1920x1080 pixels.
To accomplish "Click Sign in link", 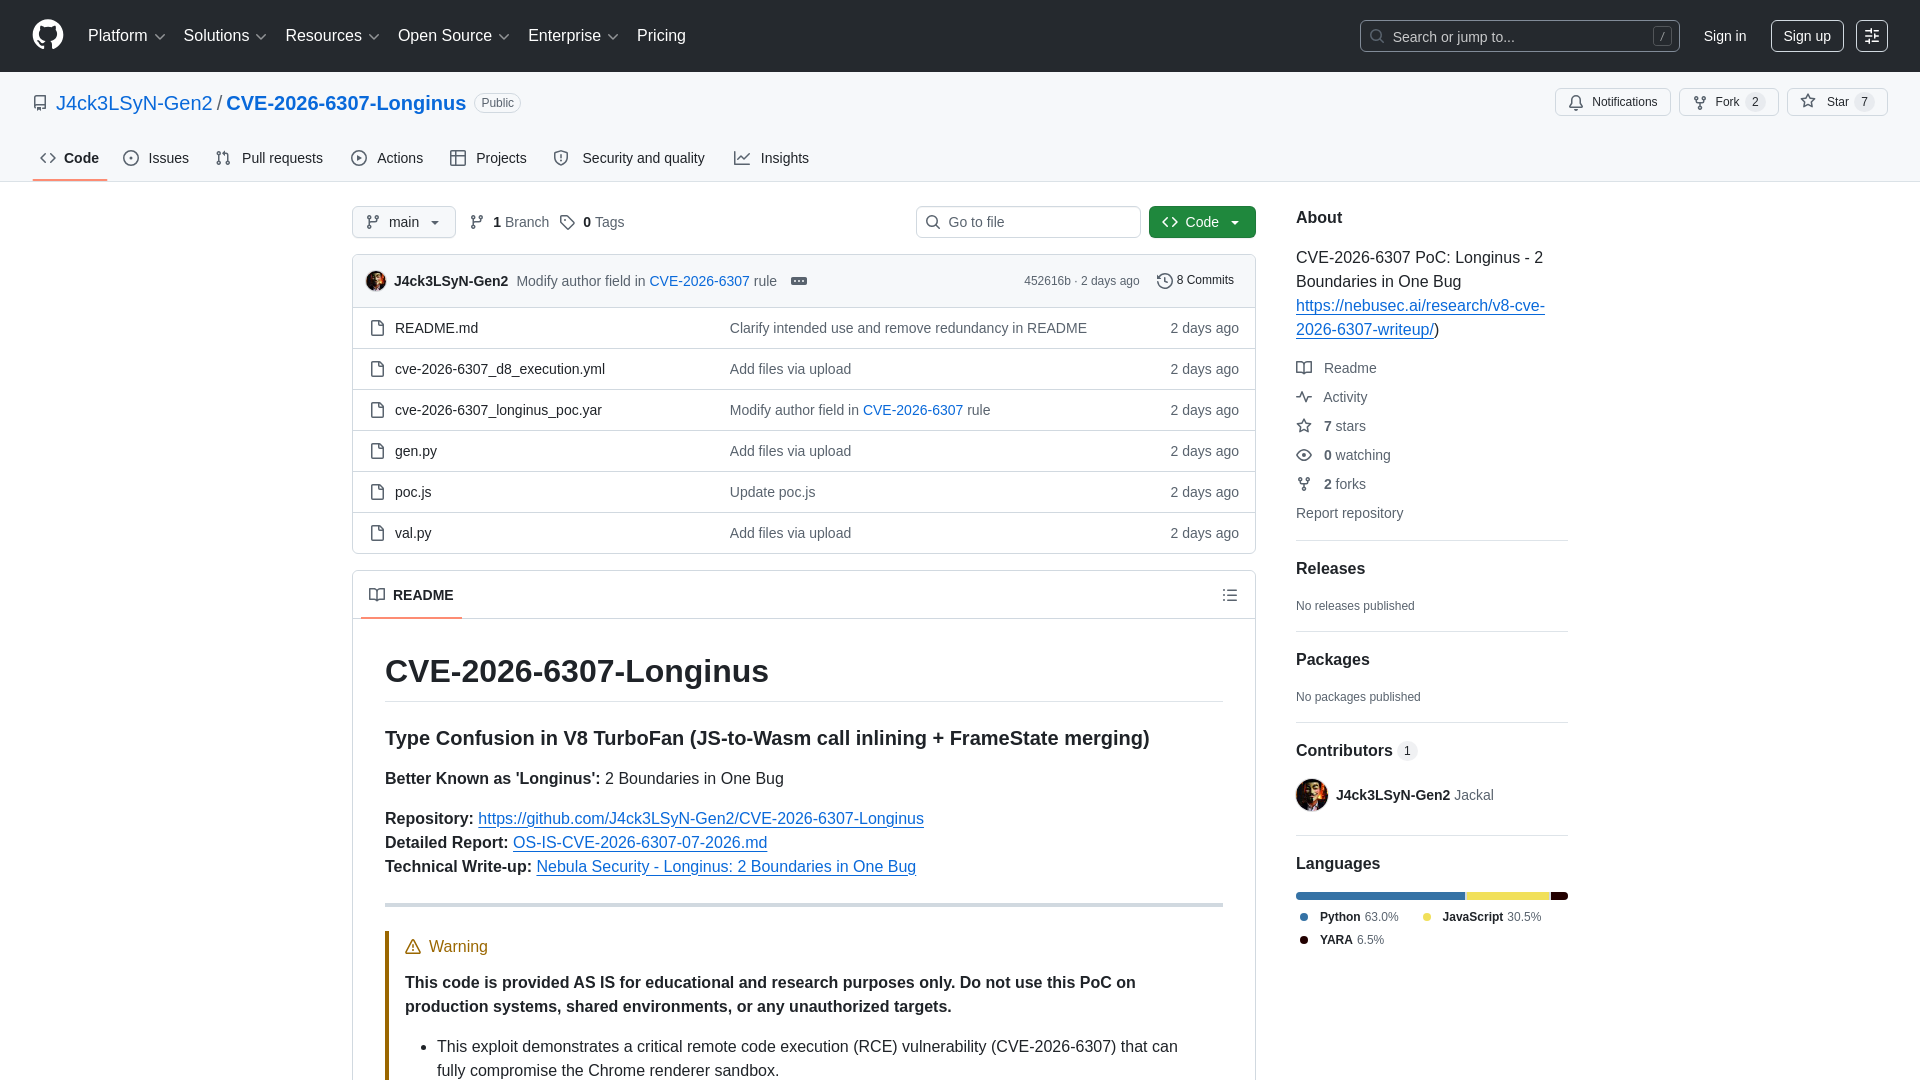I will pyautogui.click(x=1725, y=36).
